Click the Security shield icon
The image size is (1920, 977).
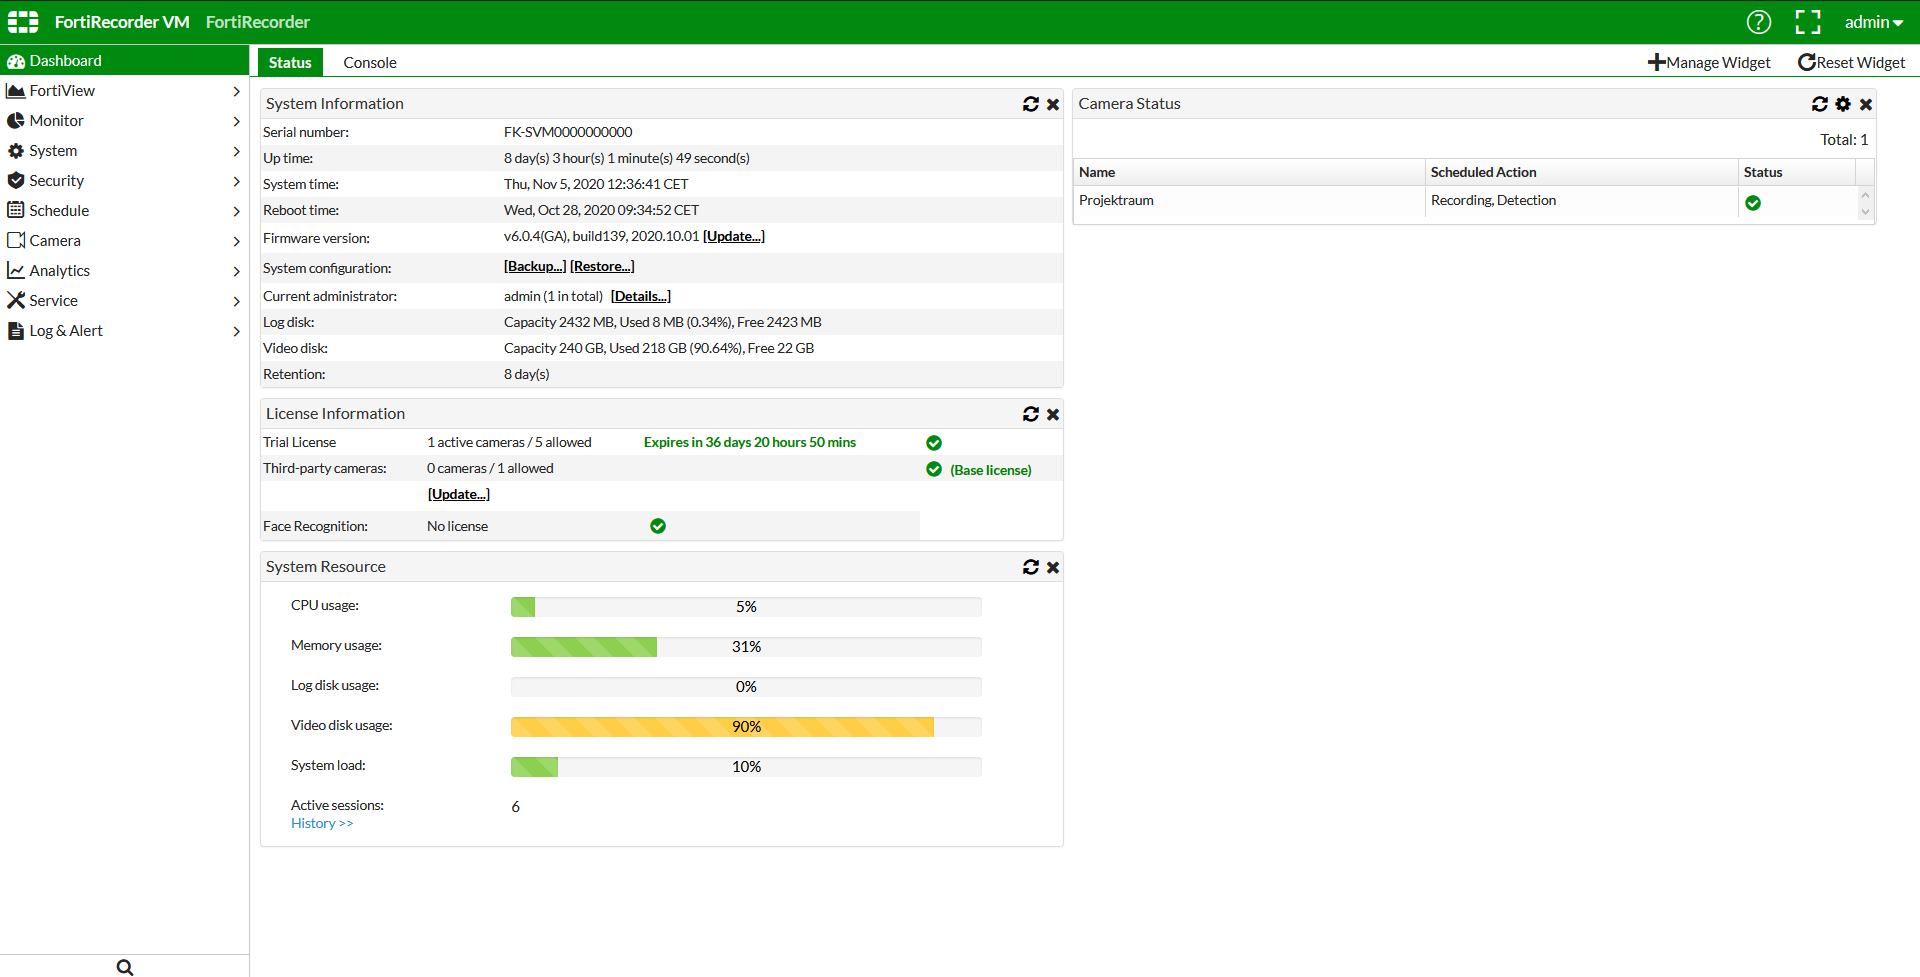[16, 181]
